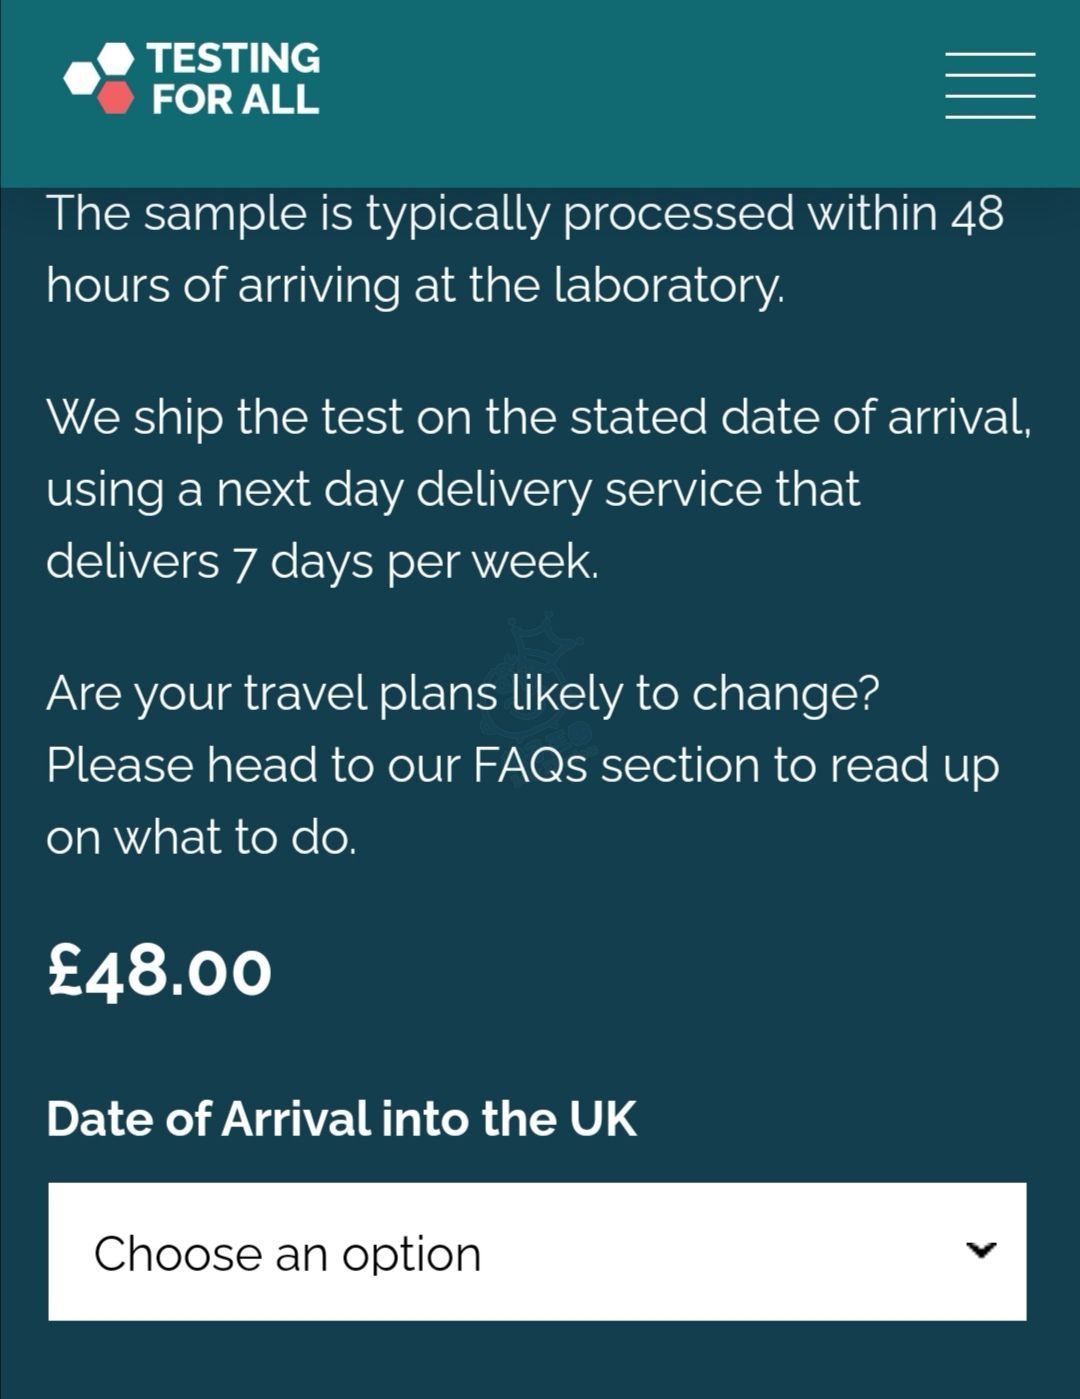Click the words on what to do

[201, 837]
